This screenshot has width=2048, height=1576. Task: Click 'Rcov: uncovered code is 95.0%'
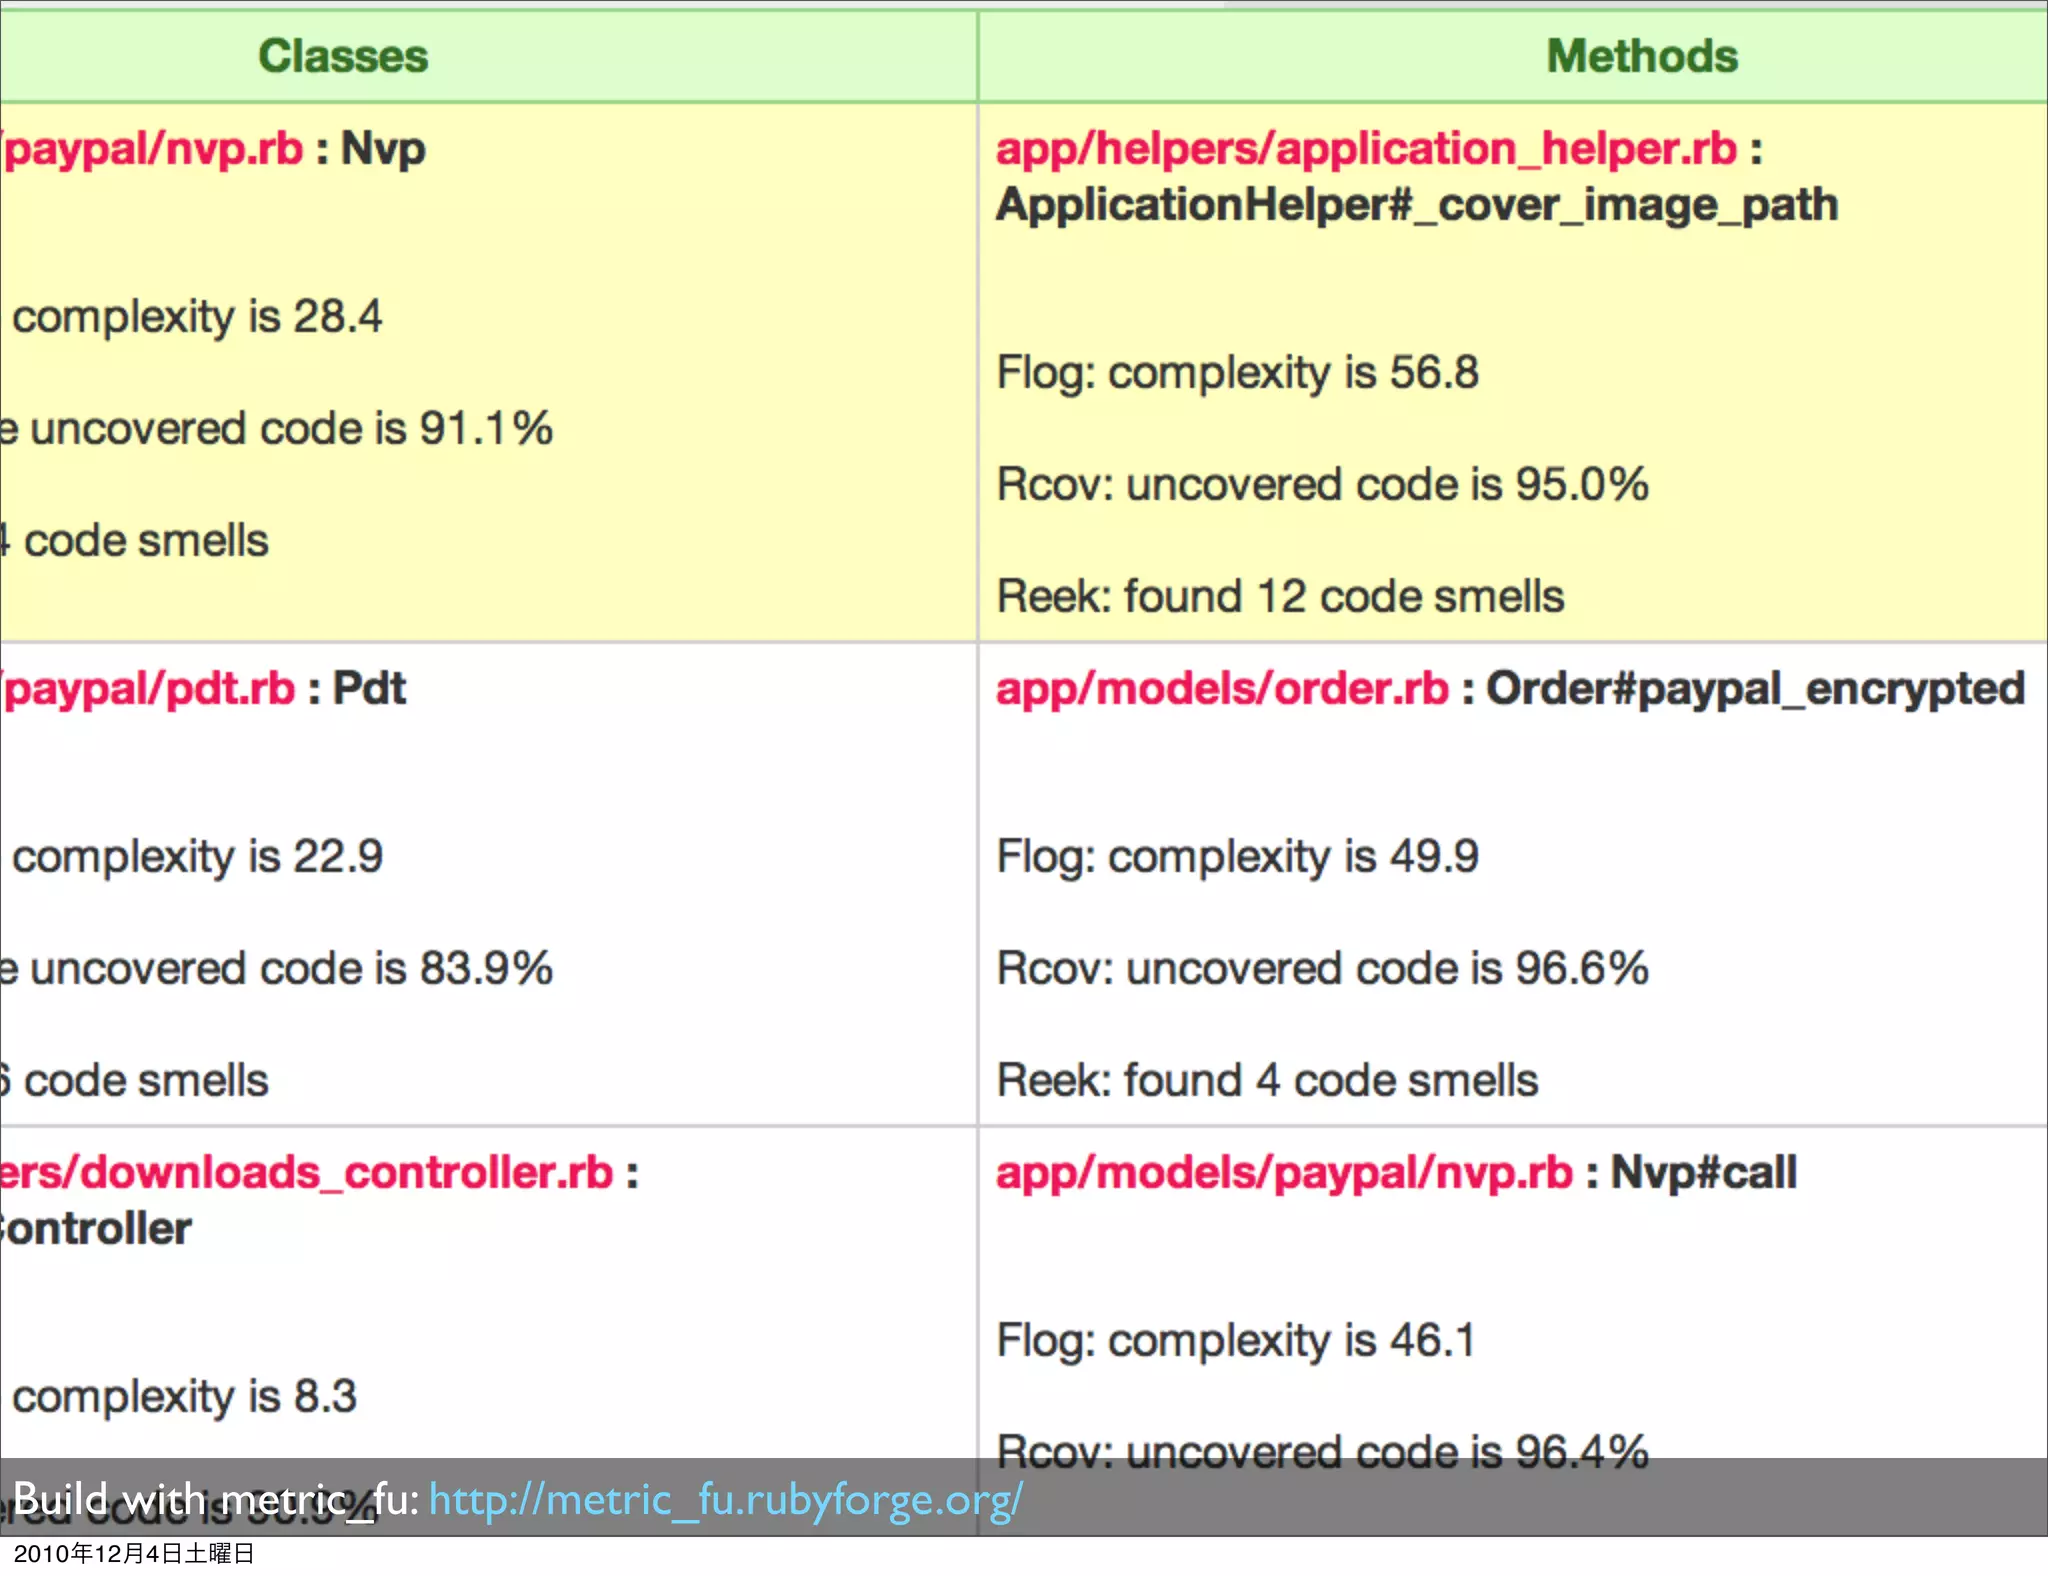click(x=1322, y=484)
